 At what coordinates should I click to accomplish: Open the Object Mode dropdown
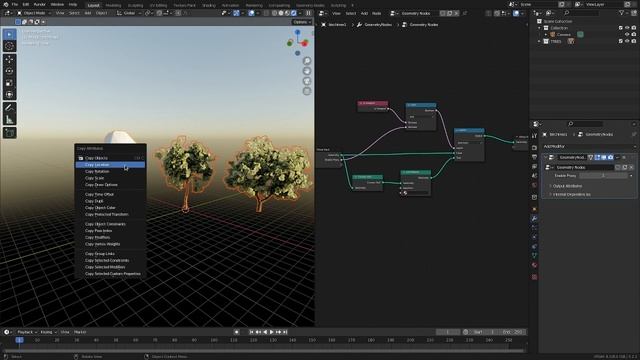pos(34,13)
